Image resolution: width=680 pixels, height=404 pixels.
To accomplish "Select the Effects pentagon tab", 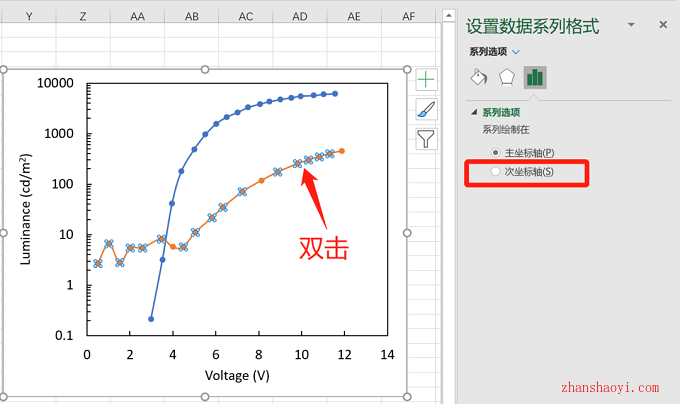I will [x=507, y=78].
